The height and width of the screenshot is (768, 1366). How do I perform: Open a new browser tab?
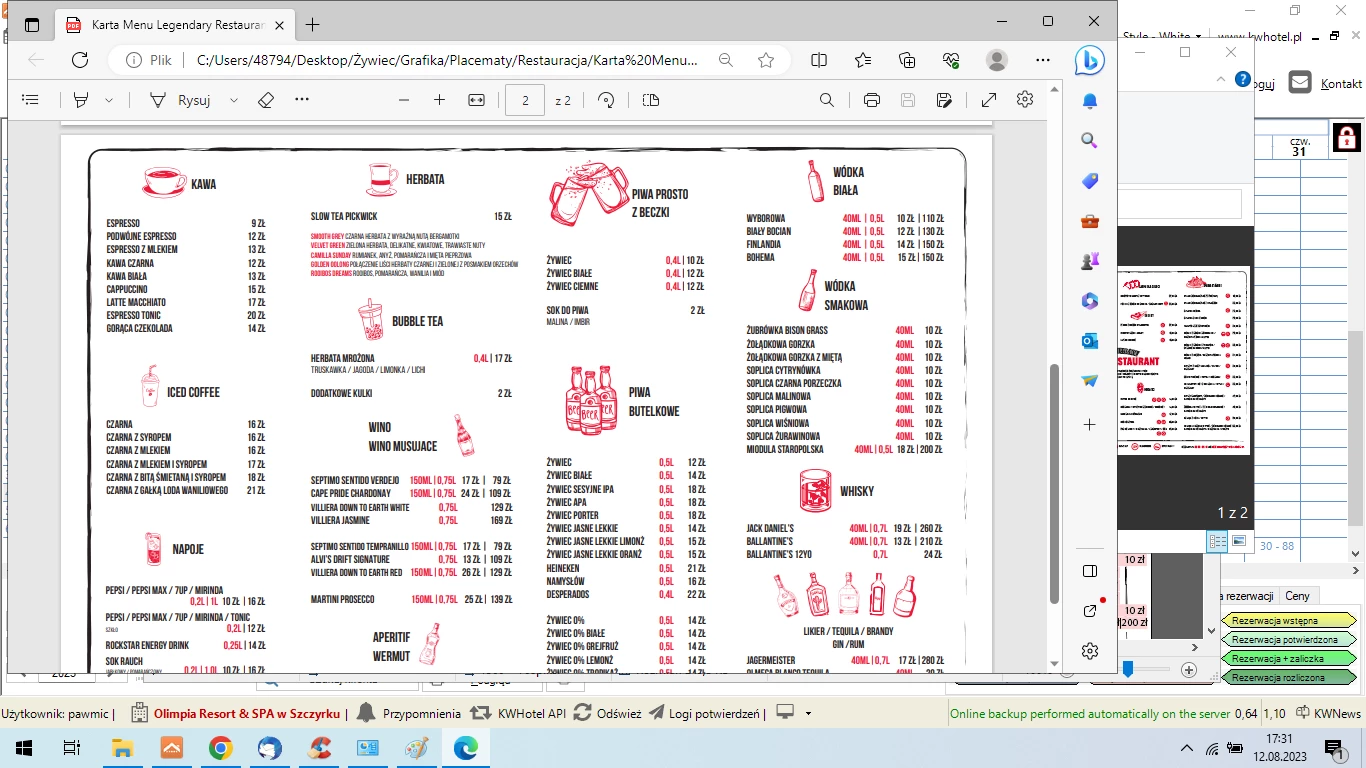coord(313,24)
